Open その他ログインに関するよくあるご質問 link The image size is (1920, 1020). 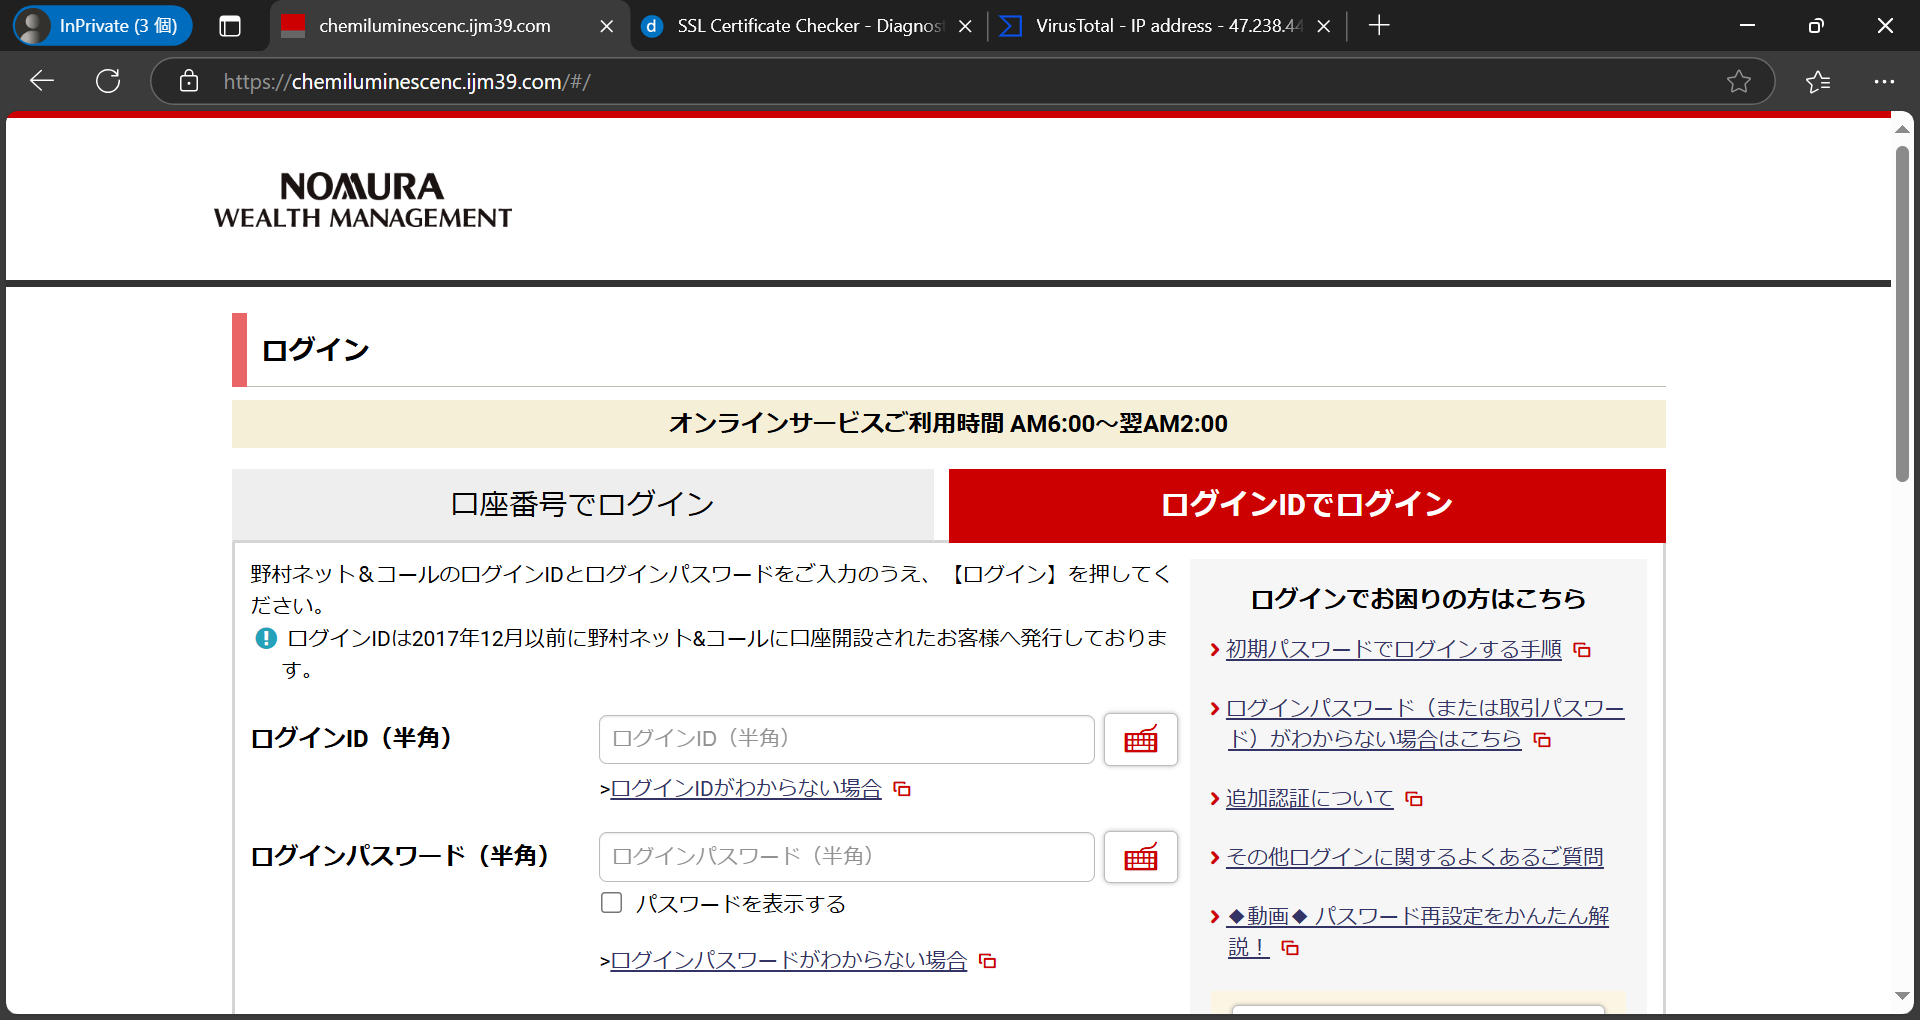(1414, 857)
